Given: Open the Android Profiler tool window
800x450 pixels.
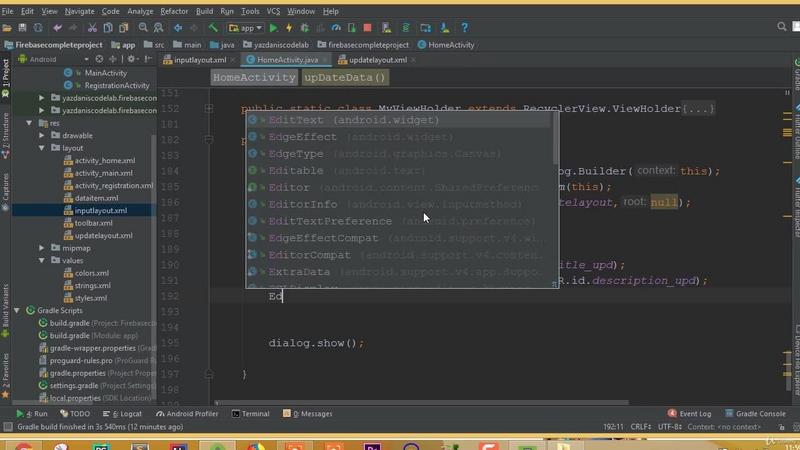Looking at the screenshot, I should tap(187, 414).
